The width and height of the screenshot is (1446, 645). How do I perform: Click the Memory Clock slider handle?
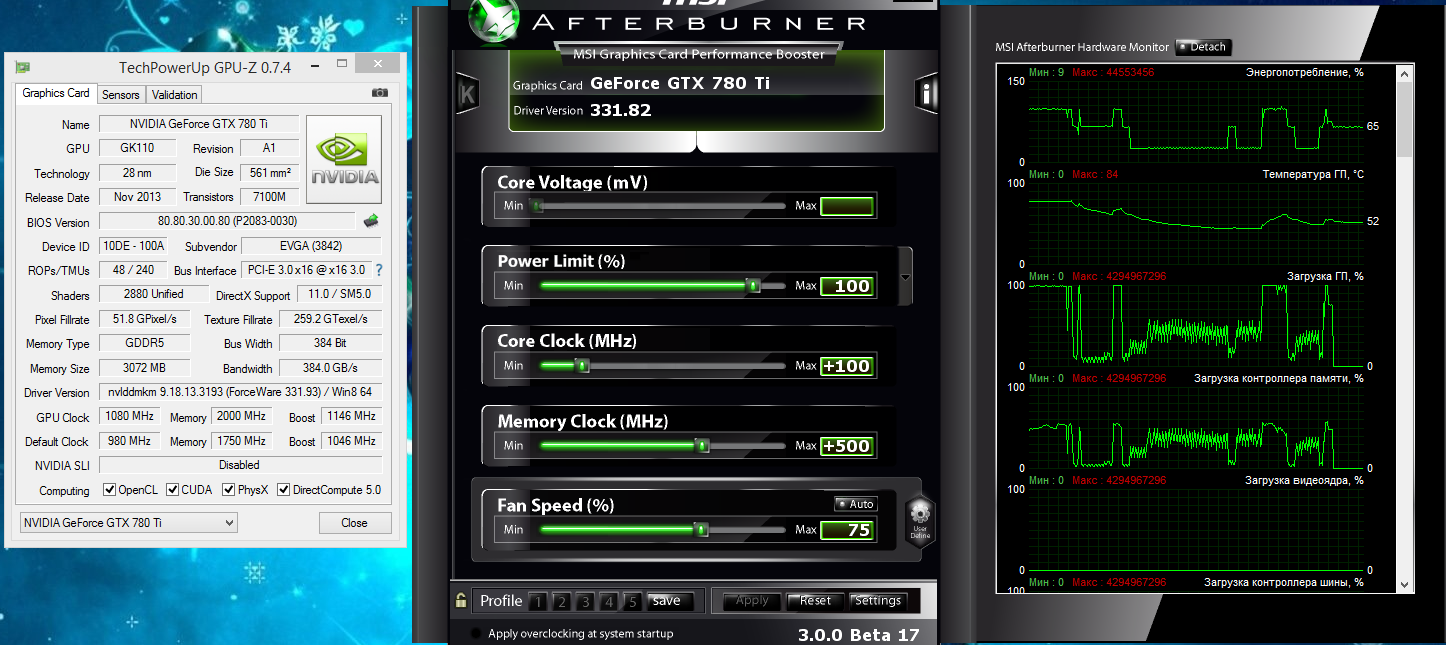[x=703, y=446]
